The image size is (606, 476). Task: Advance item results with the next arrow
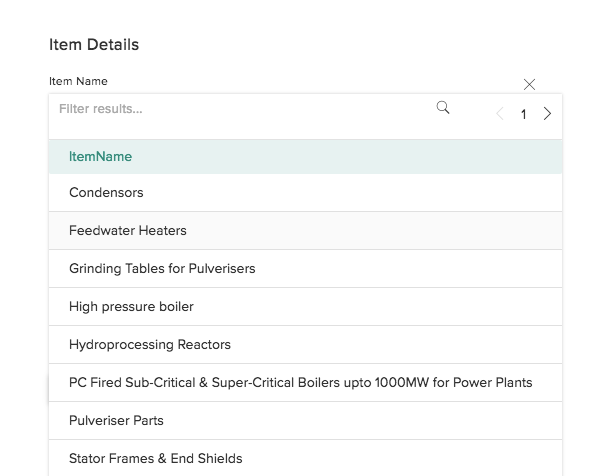click(547, 114)
